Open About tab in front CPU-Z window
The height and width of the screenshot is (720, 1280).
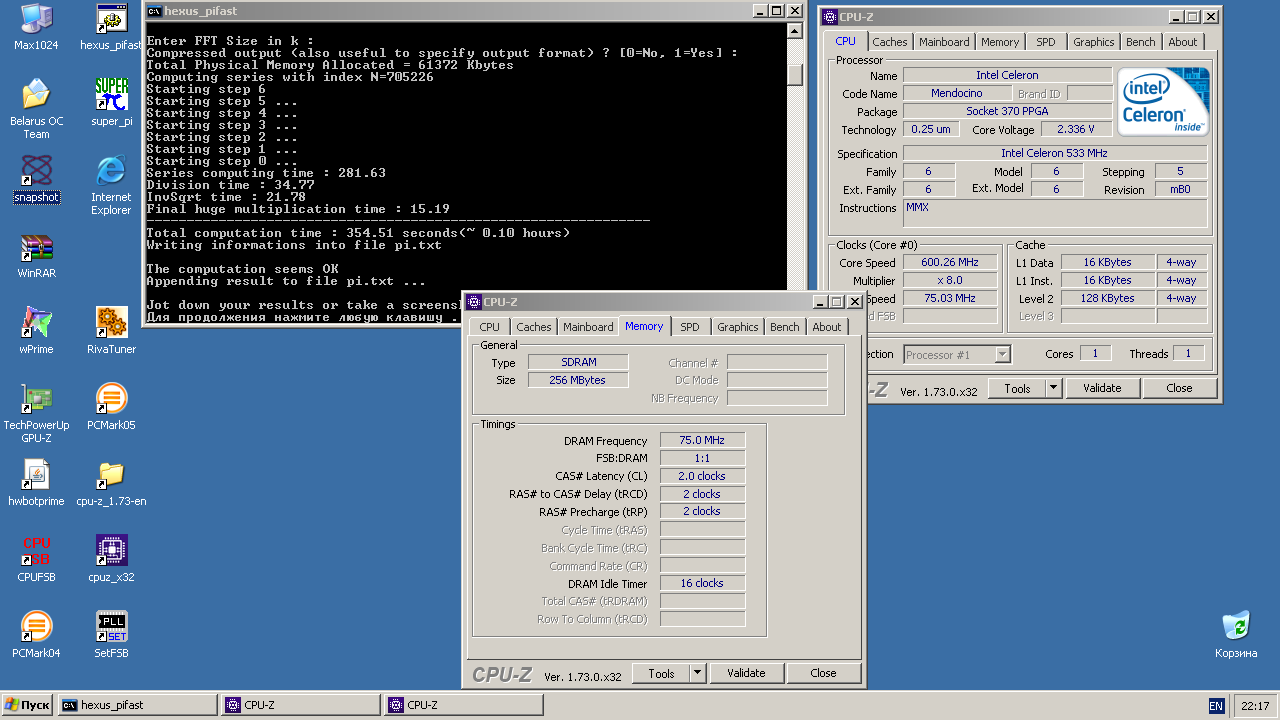click(827, 327)
